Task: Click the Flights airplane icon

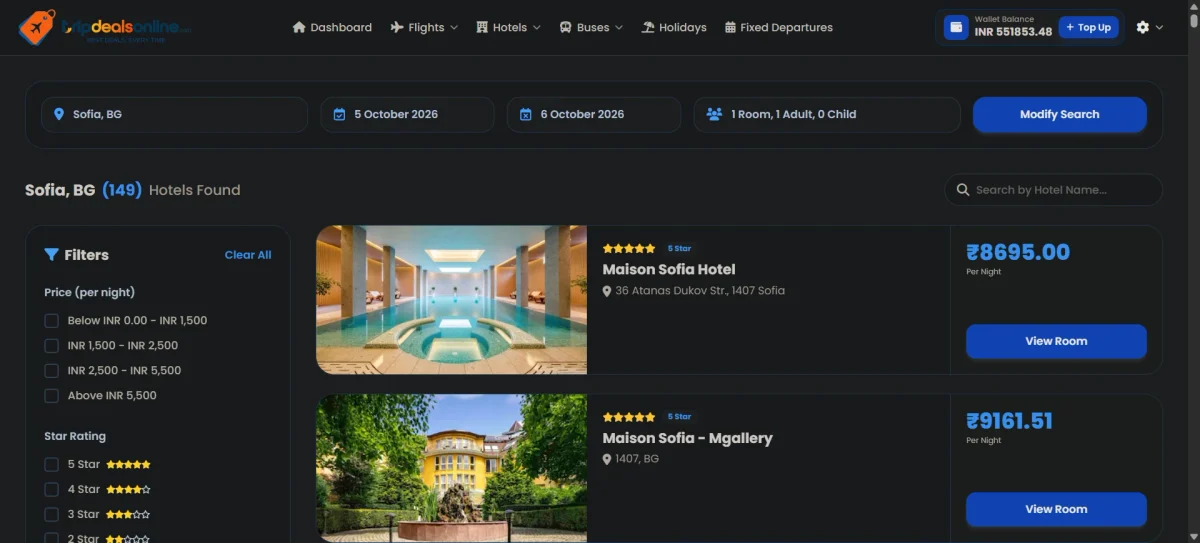Action: point(397,27)
